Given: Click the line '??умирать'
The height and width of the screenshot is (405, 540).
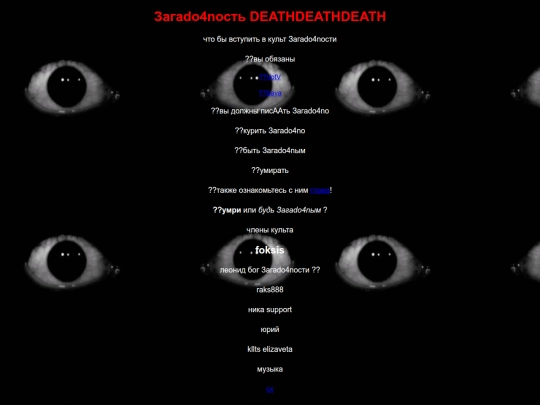Looking at the screenshot, I should 270,170.
